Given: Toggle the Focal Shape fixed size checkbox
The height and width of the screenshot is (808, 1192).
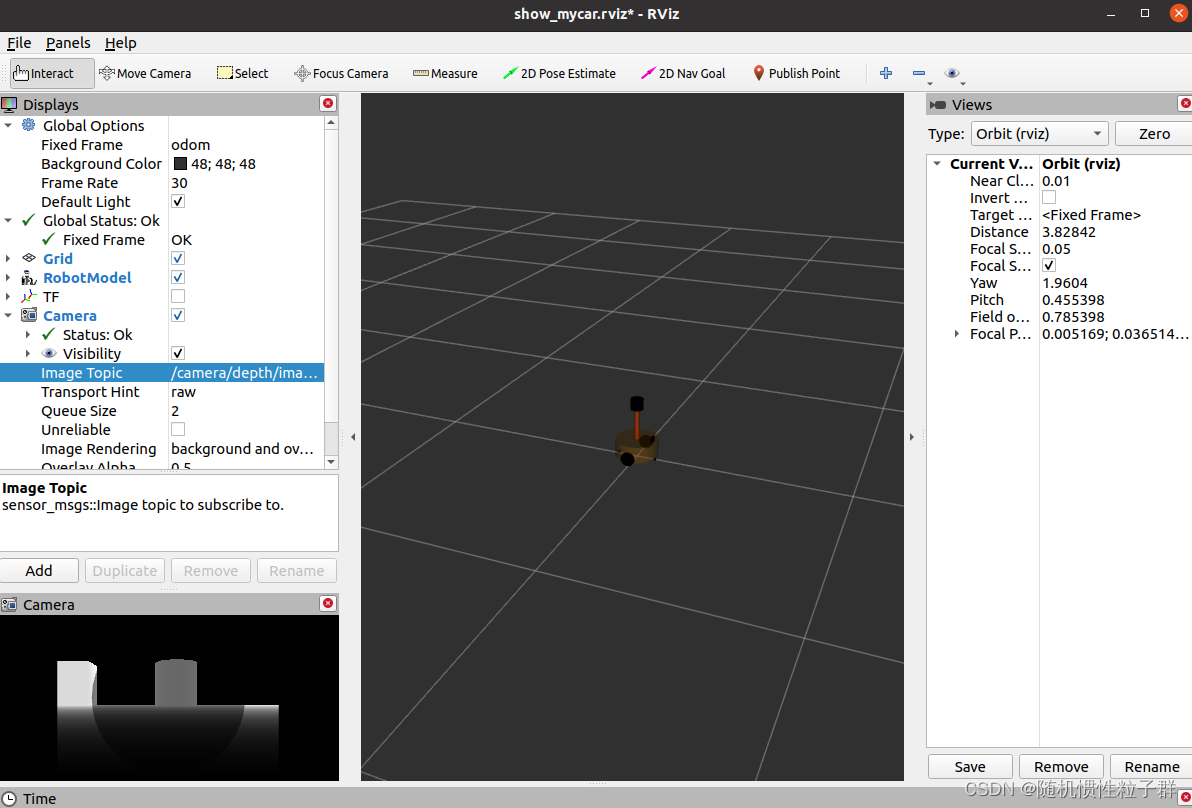Looking at the screenshot, I should [x=1049, y=265].
